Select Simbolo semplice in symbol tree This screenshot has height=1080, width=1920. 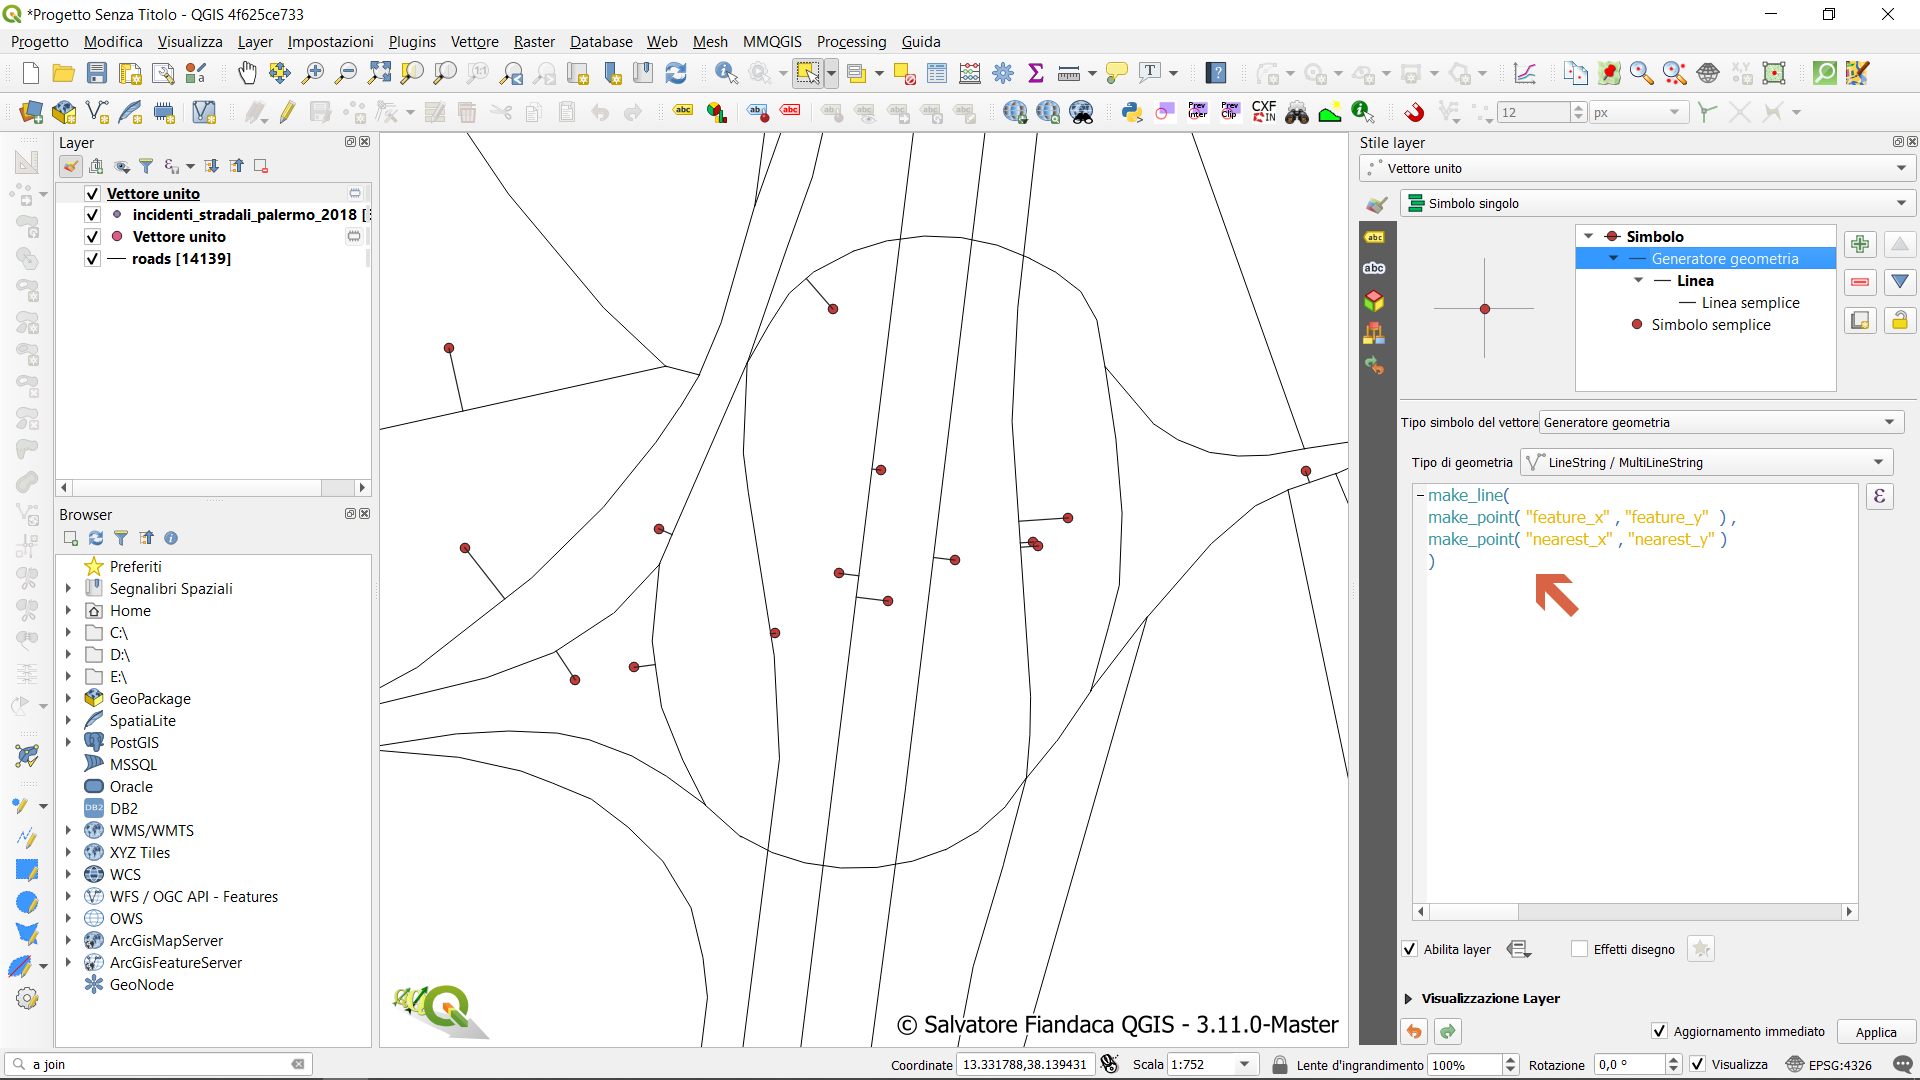1710,325
